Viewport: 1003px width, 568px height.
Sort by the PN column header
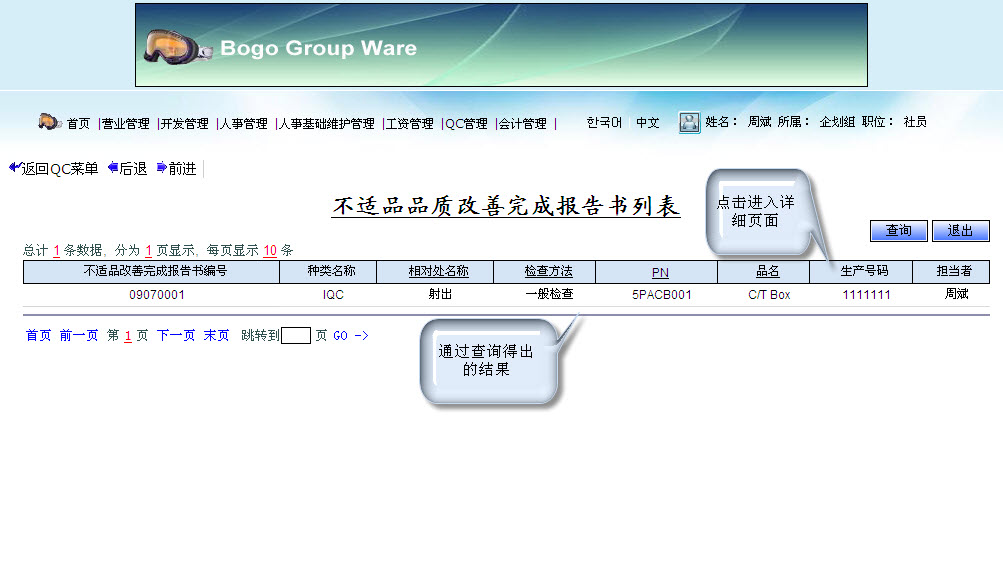660,272
